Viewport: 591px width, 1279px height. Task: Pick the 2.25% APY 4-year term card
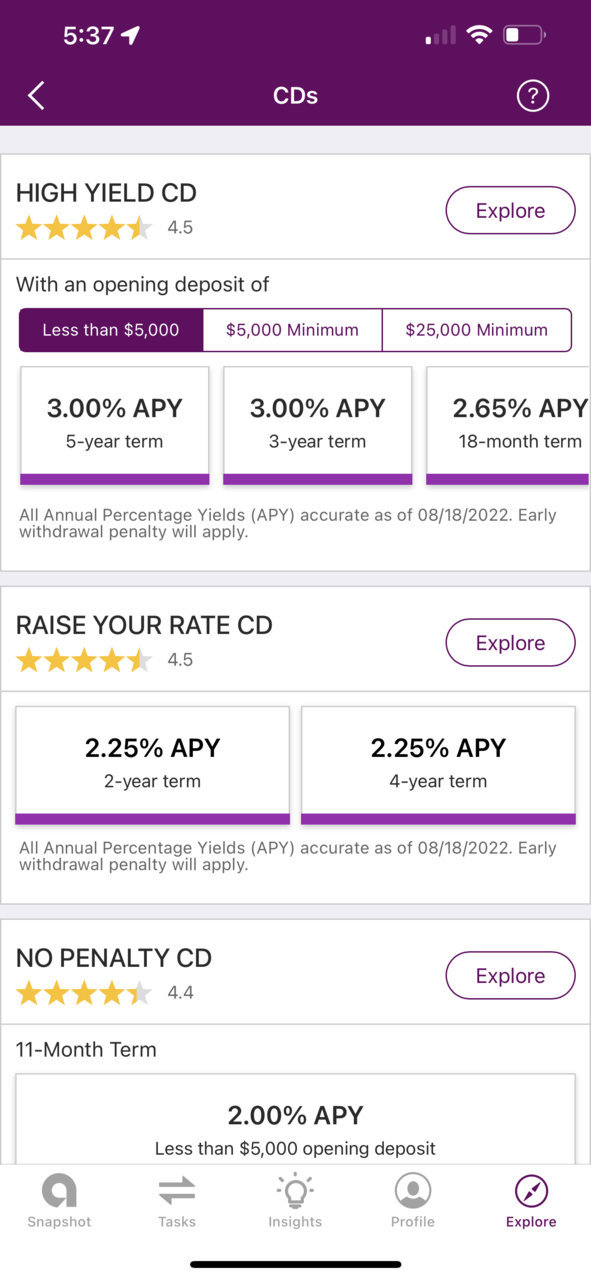[x=438, y=765]
